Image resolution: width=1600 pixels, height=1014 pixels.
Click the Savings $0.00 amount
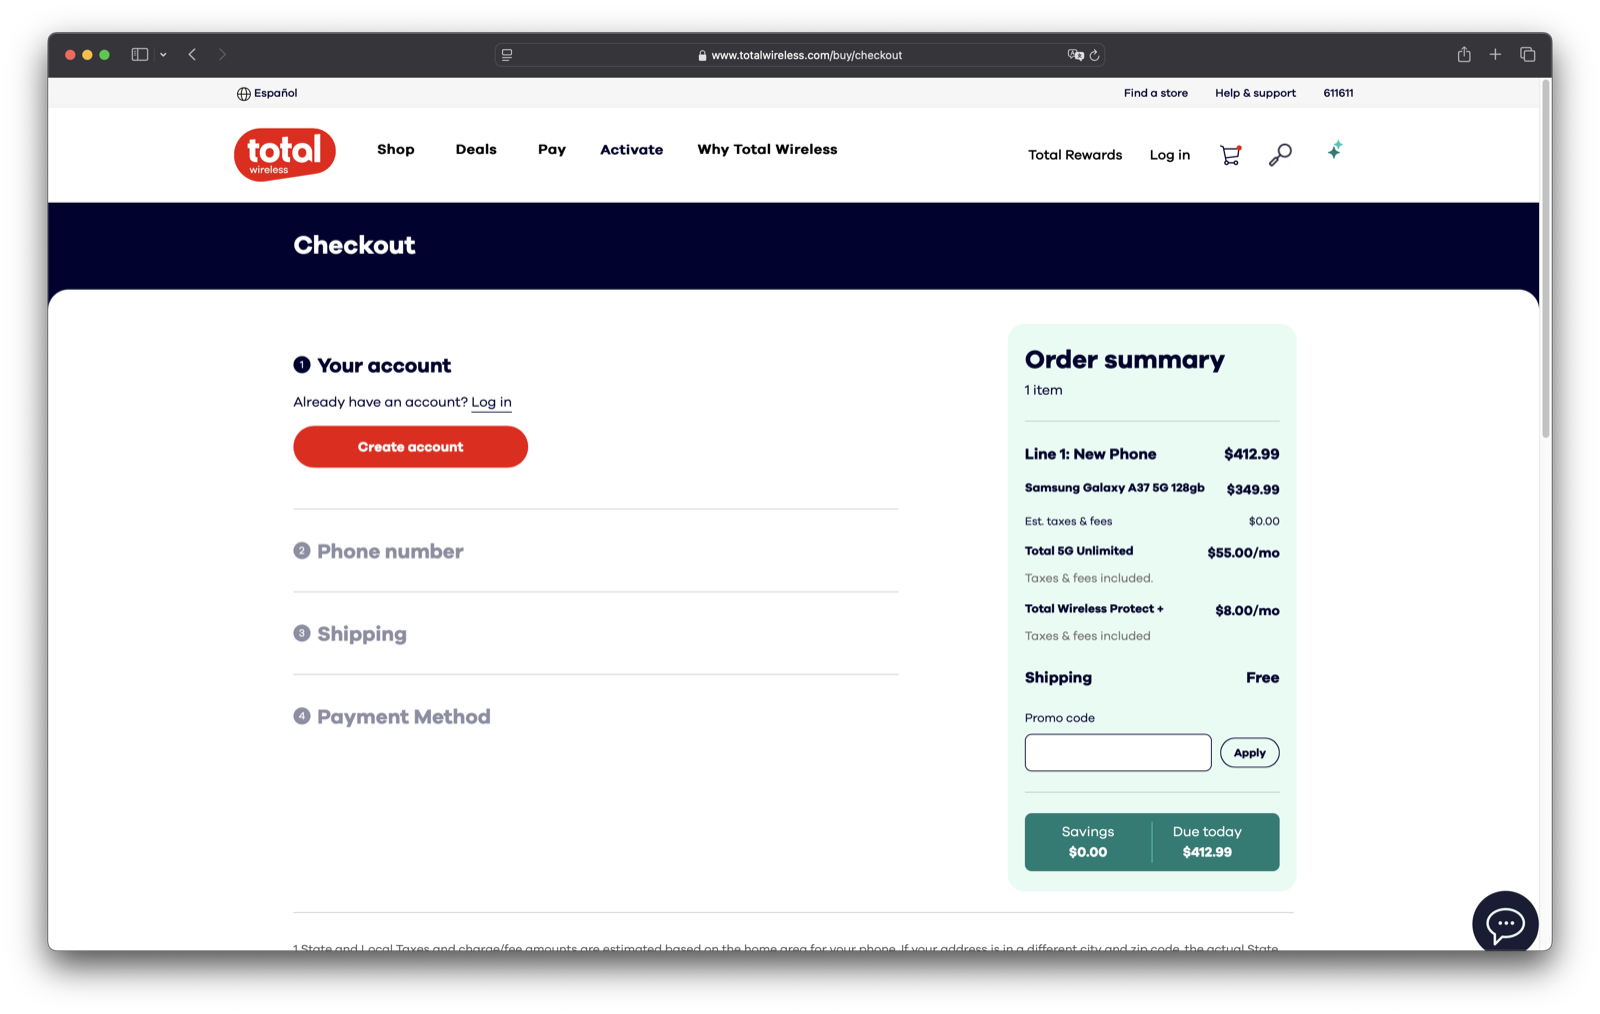coord(1088,852)
